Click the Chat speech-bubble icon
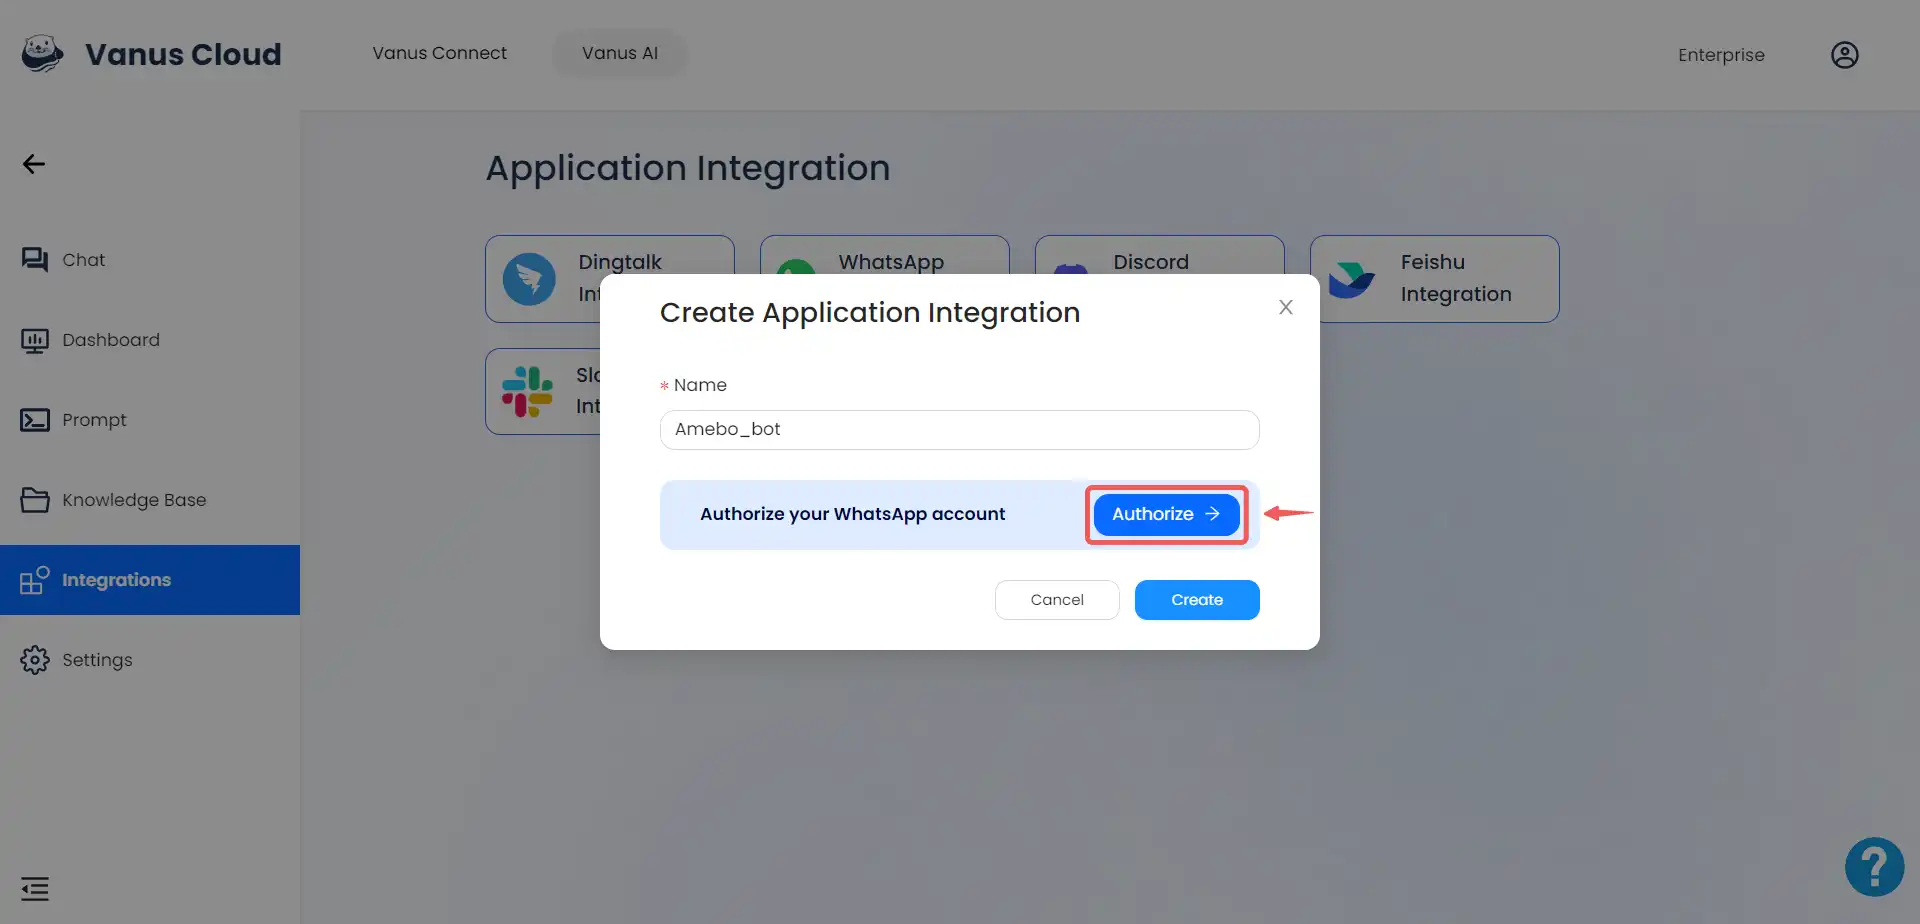The width and height of the screenshot is (1920, 924). pos(35,260)
